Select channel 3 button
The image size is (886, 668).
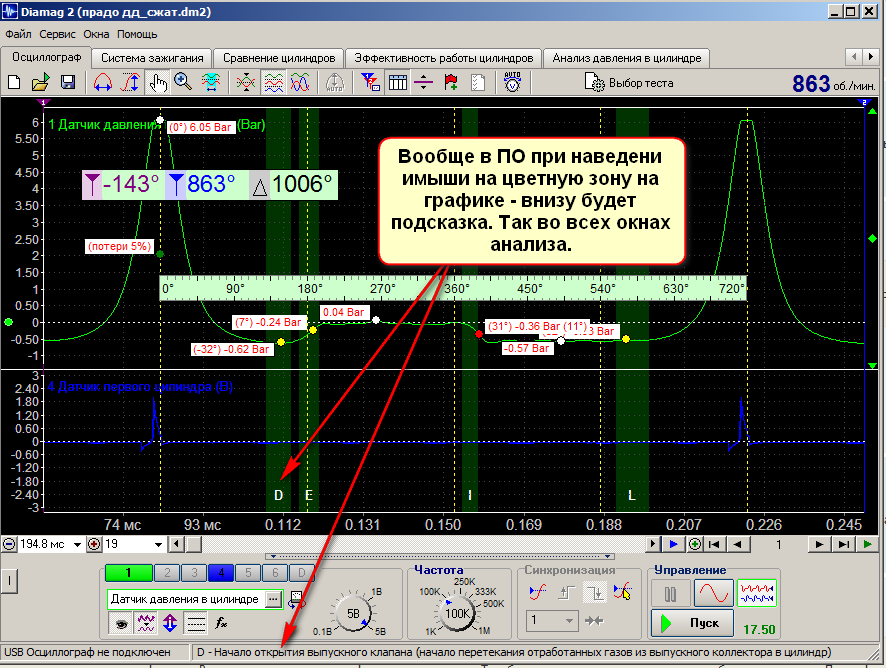[x=194, y=573]
